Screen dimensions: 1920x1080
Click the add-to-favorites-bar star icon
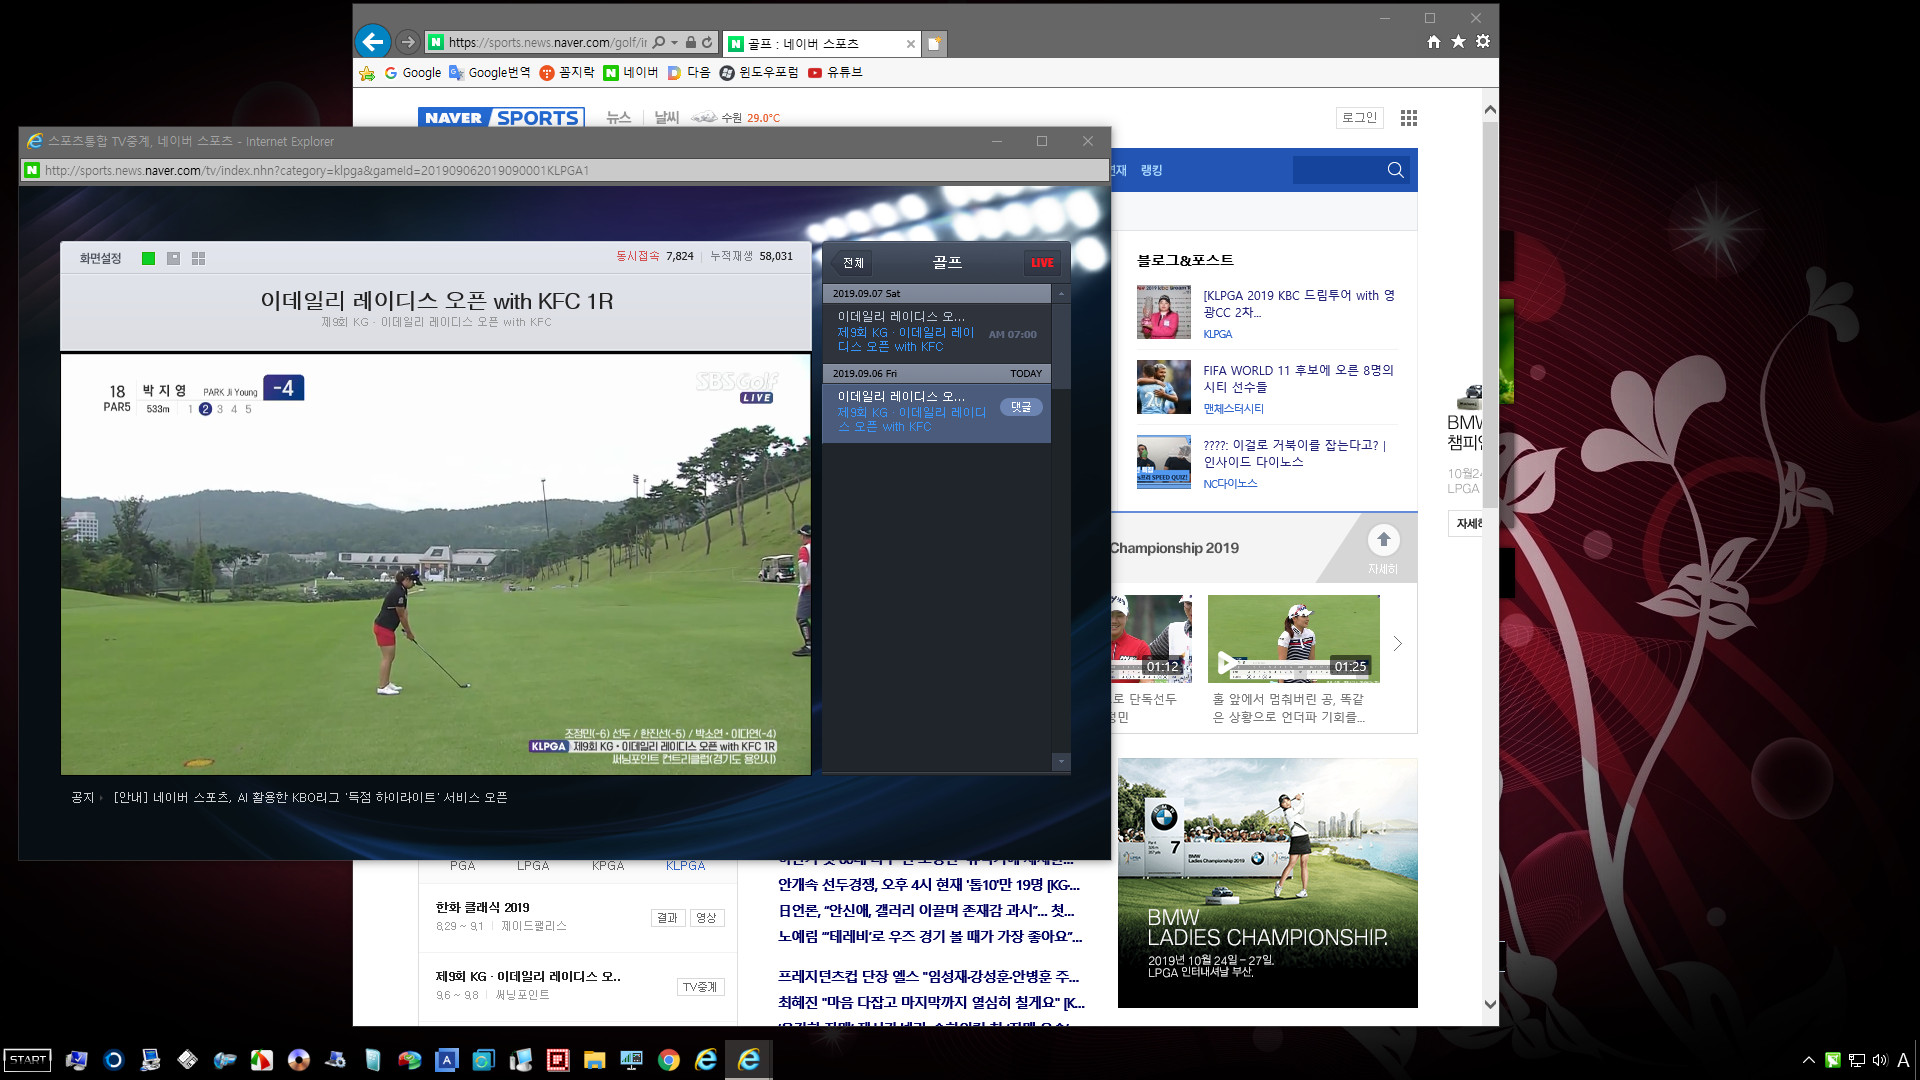pyautogui.click(x=367, y=73)
